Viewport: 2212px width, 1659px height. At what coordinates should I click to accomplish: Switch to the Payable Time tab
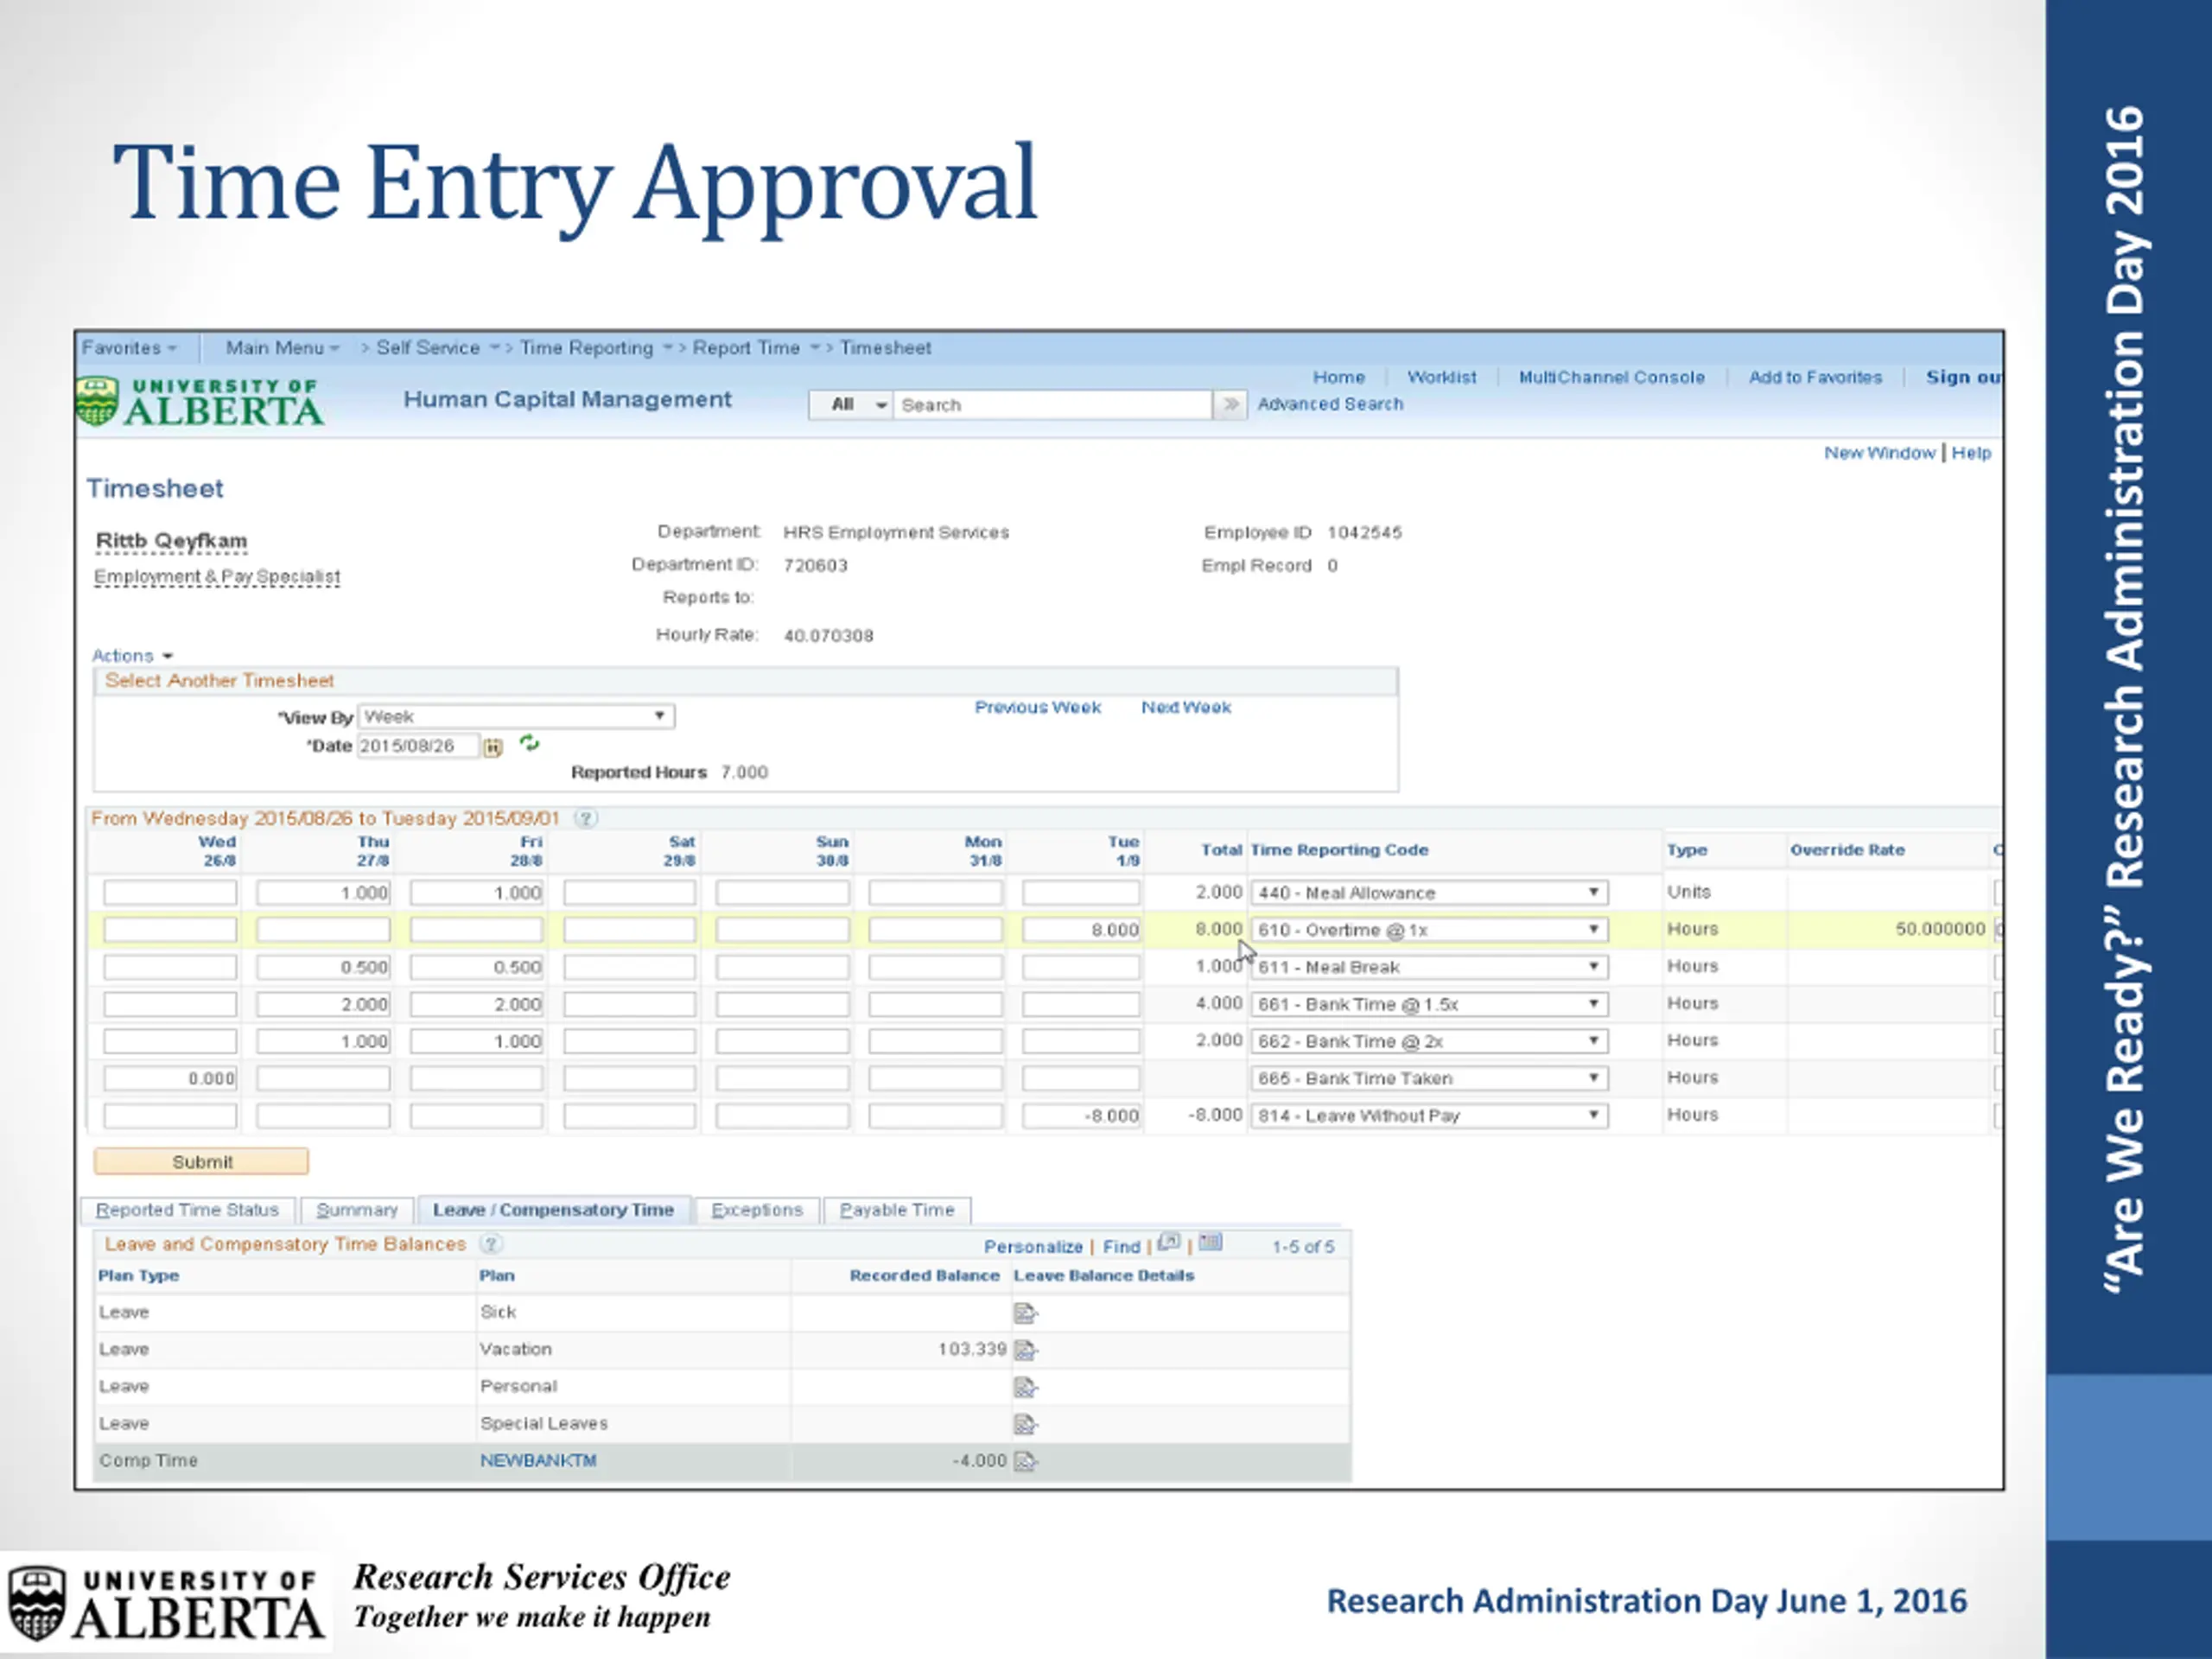click(897, 1210)
